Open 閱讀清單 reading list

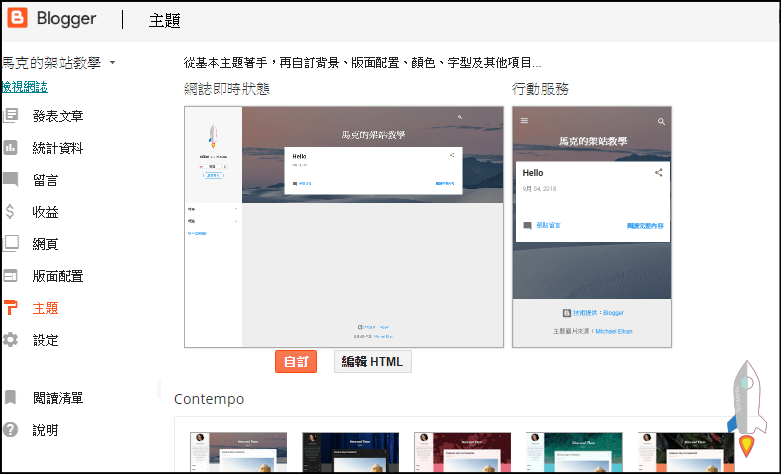(x=58, y=398)
